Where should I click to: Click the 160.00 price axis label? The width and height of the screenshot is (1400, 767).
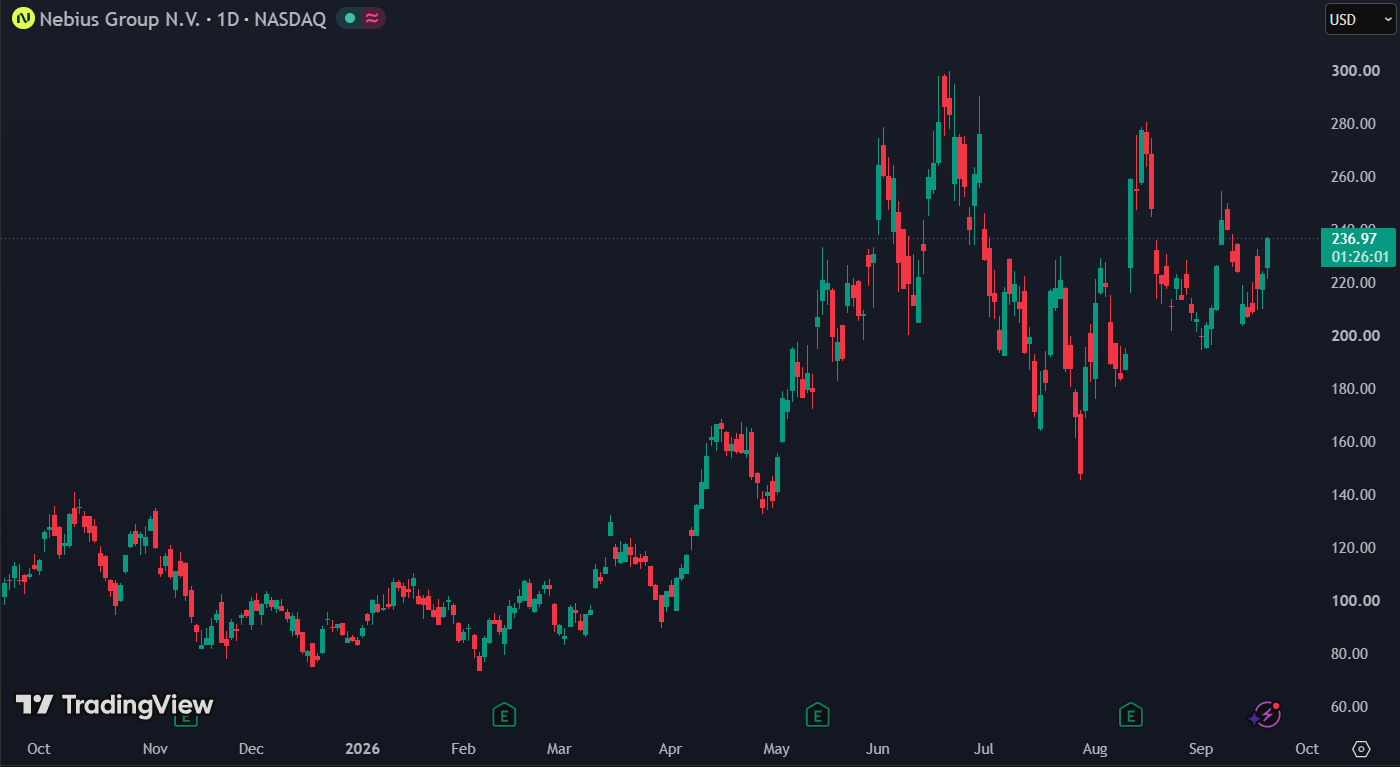tap(1353, 442)
